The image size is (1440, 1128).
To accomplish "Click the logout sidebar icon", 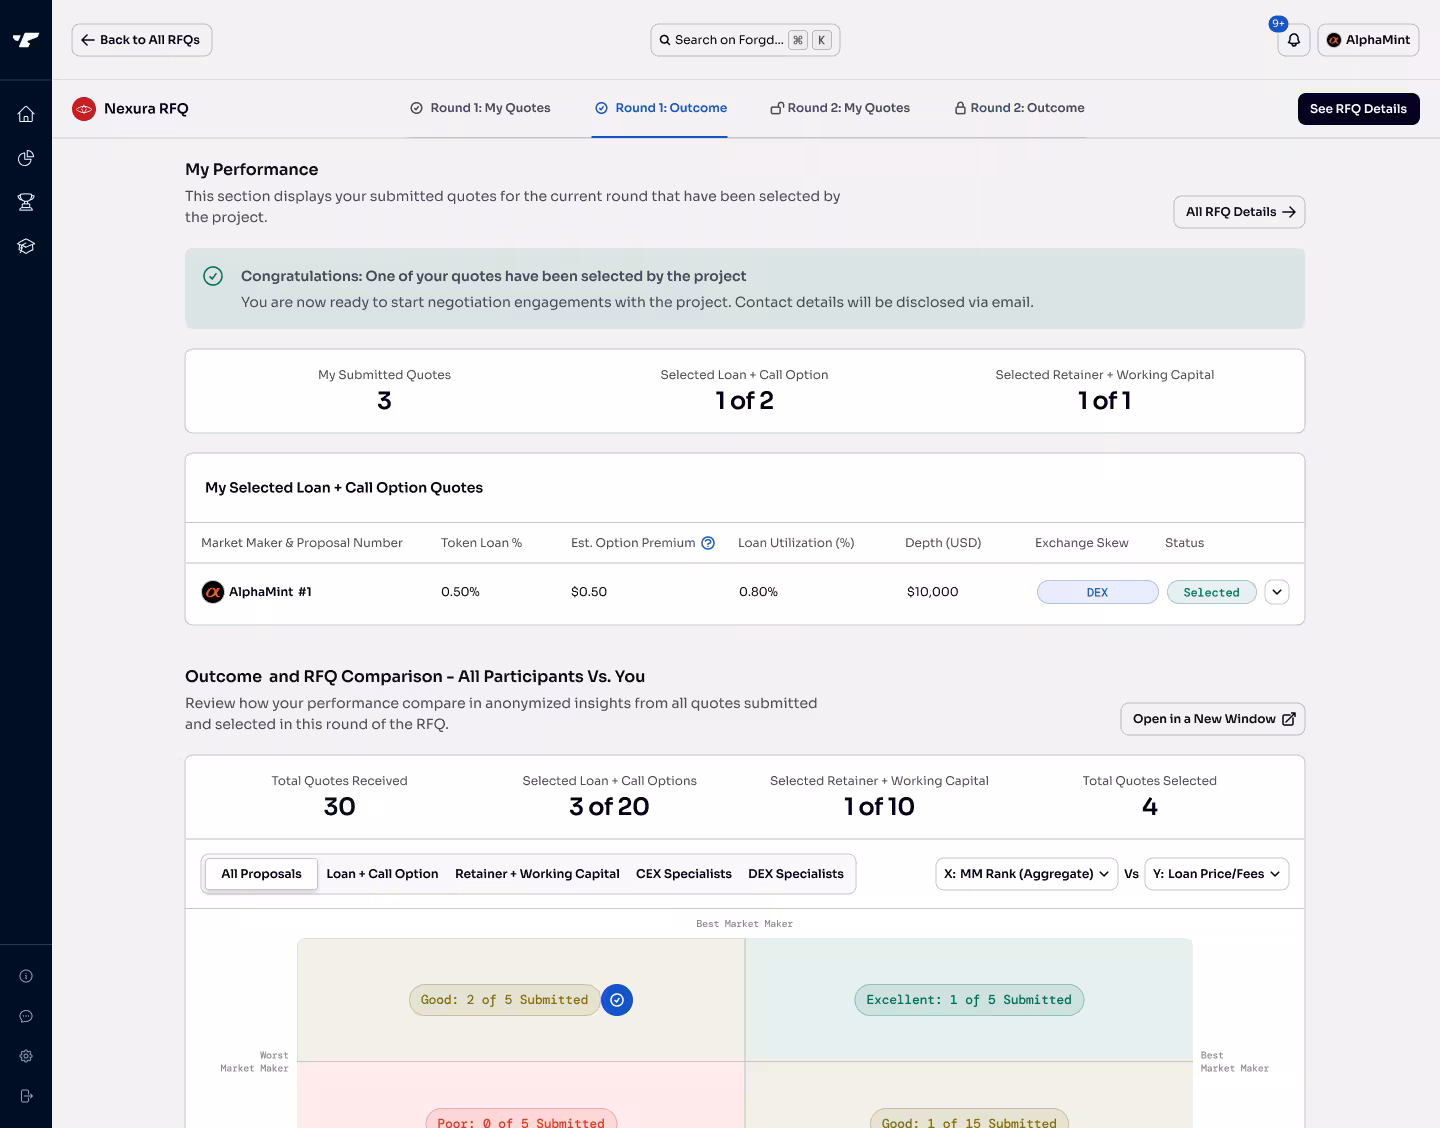I will click(x=26, y=1096).
